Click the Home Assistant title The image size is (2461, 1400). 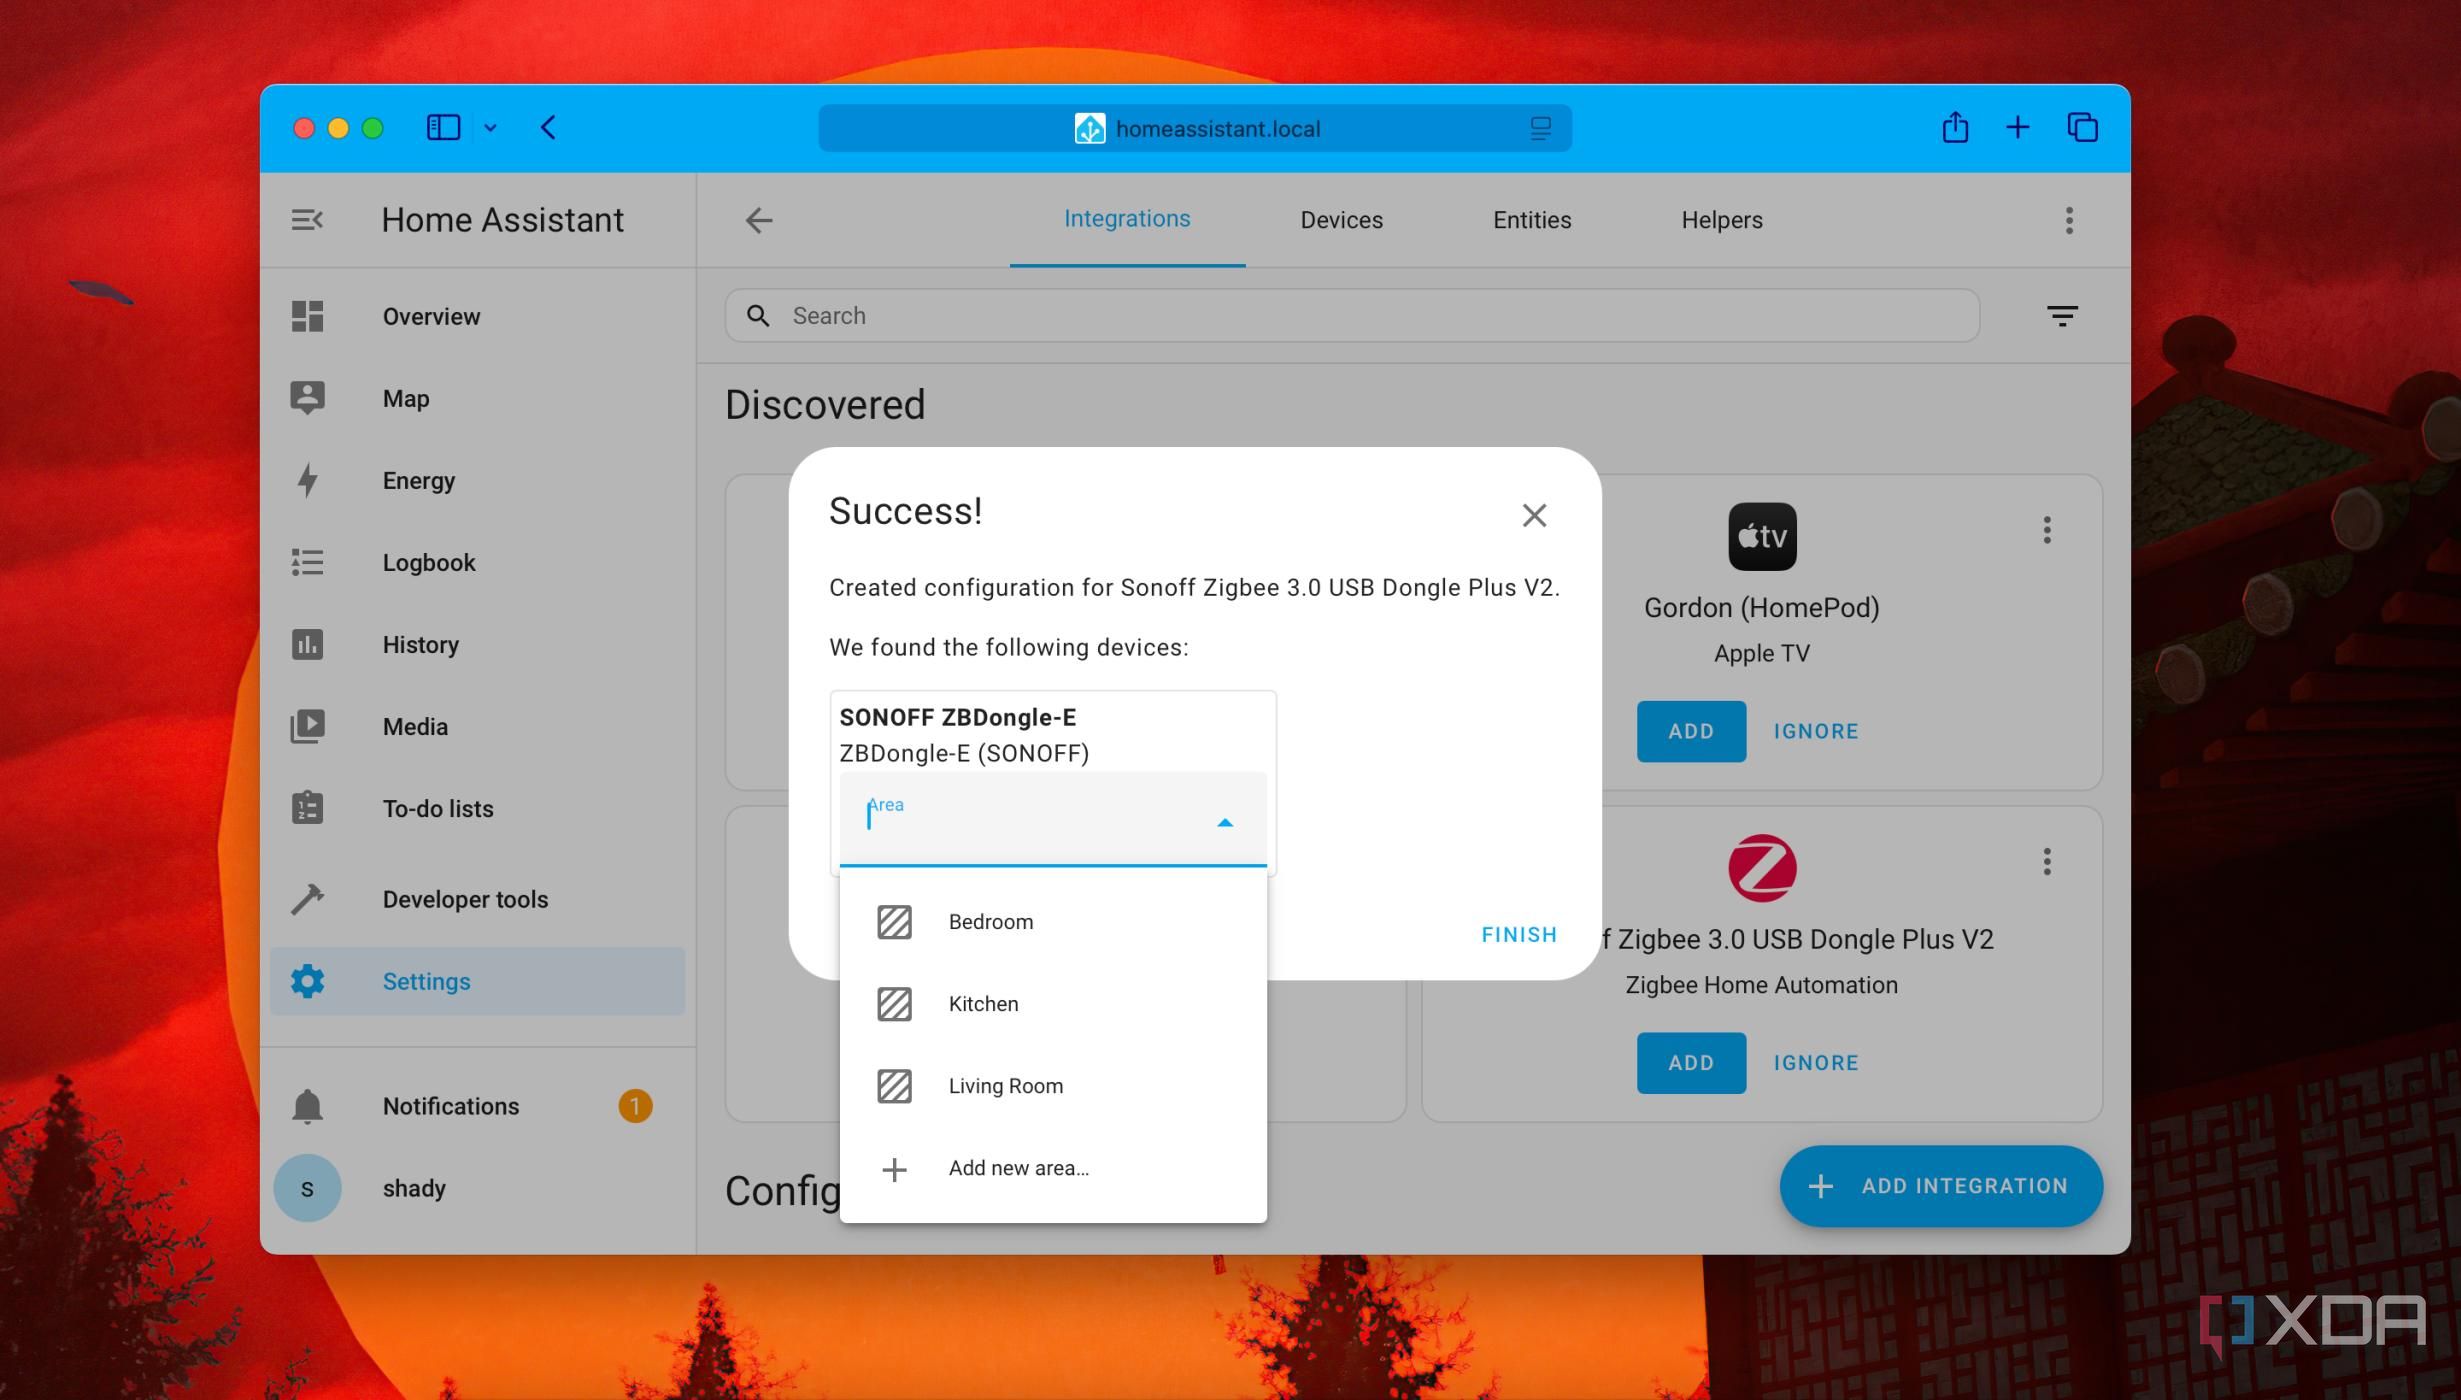(x=502, y=220)
